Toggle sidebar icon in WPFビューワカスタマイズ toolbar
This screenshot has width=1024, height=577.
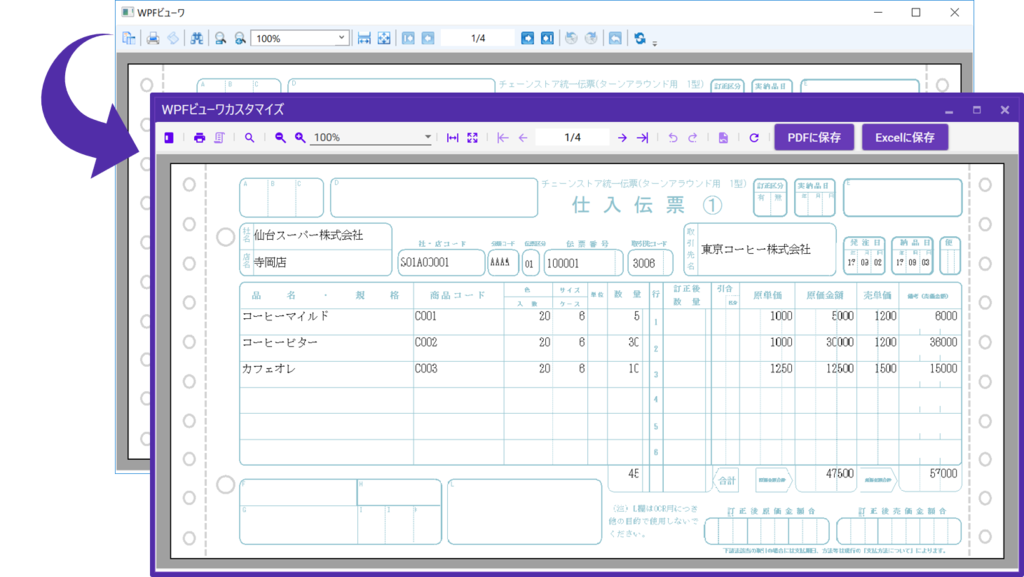click(168, 138)
